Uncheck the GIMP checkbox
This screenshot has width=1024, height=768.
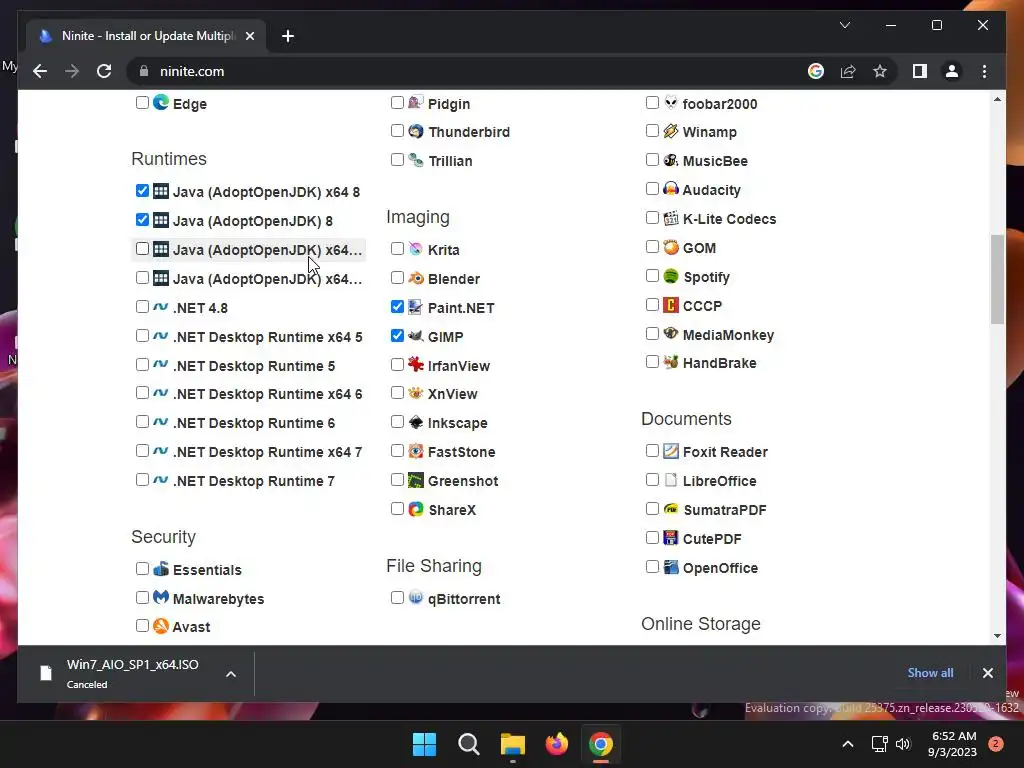397,336
